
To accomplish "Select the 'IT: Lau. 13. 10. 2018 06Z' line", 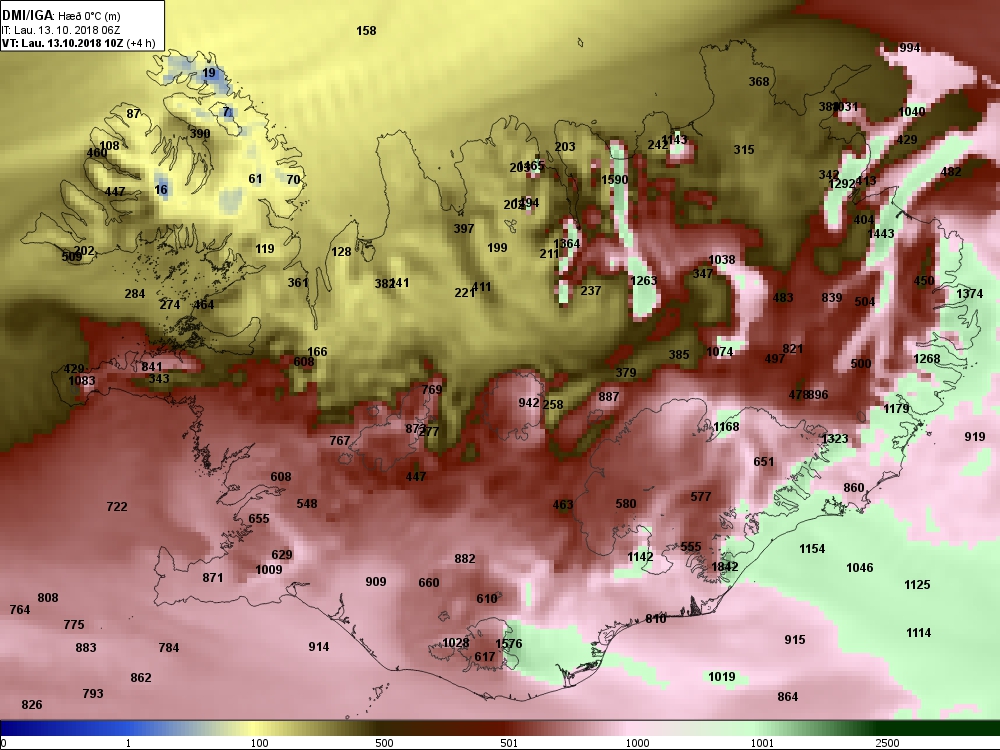I will point(61,30).
